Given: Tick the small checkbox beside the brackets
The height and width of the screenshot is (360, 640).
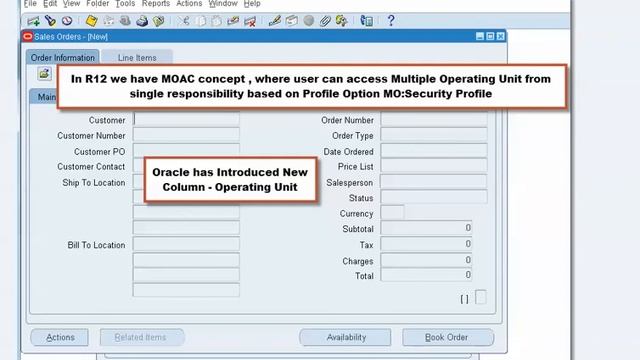Looking at the screenshot, I should tap(480, 297).
